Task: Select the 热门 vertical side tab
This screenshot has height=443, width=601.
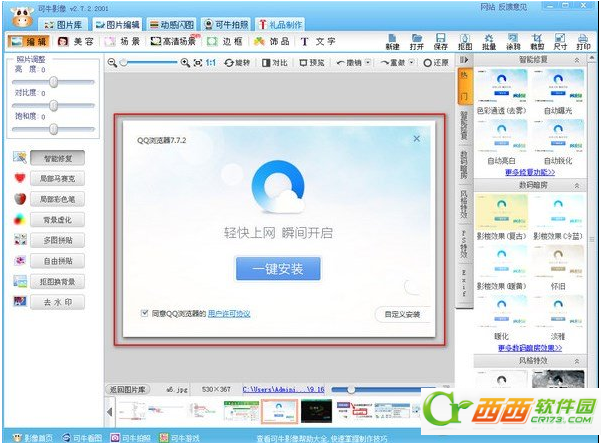Action: tap(465, 86)
